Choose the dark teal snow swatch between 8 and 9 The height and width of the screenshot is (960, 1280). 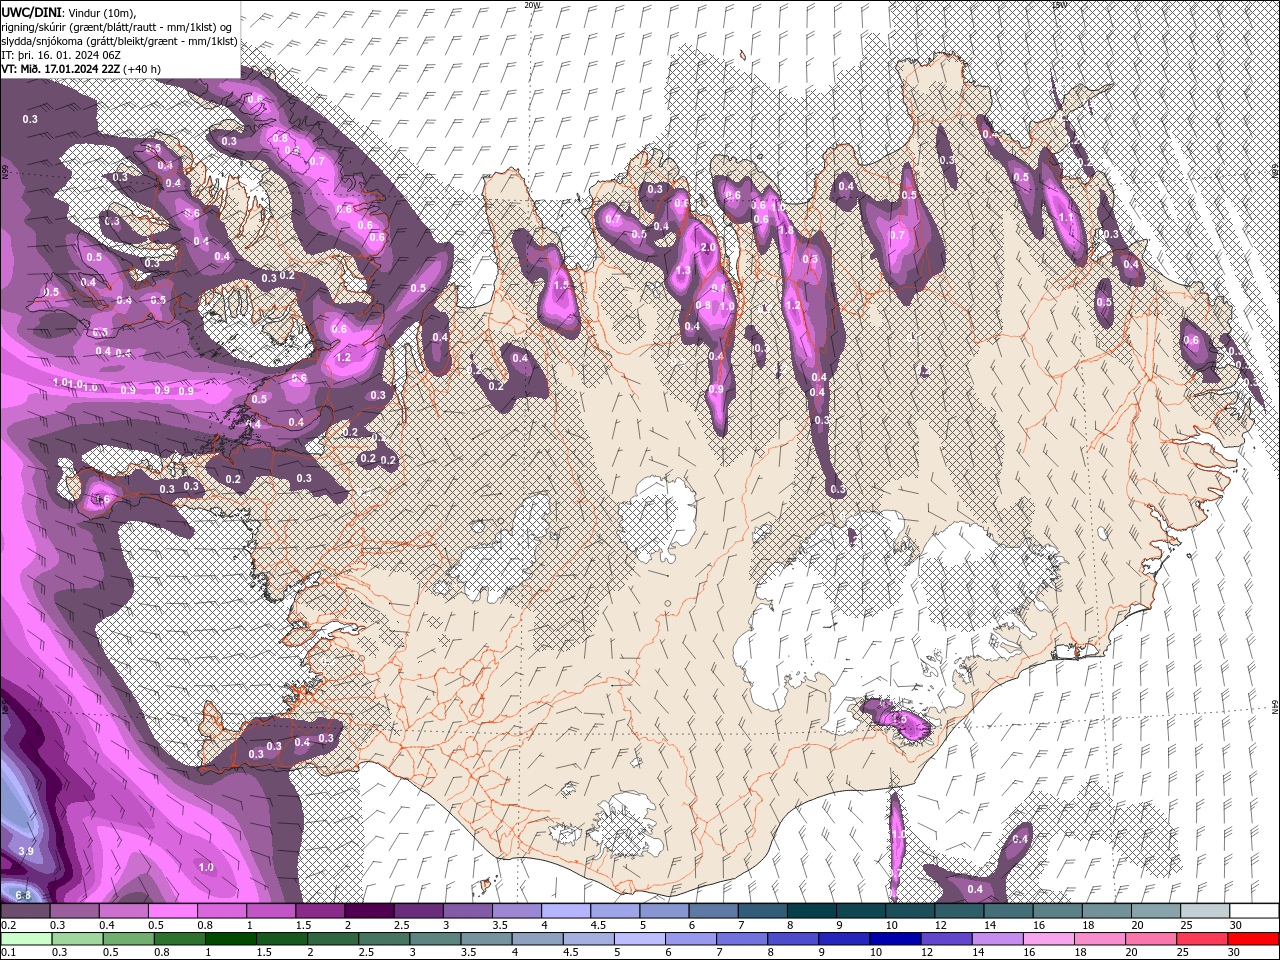tap(811, 911)
